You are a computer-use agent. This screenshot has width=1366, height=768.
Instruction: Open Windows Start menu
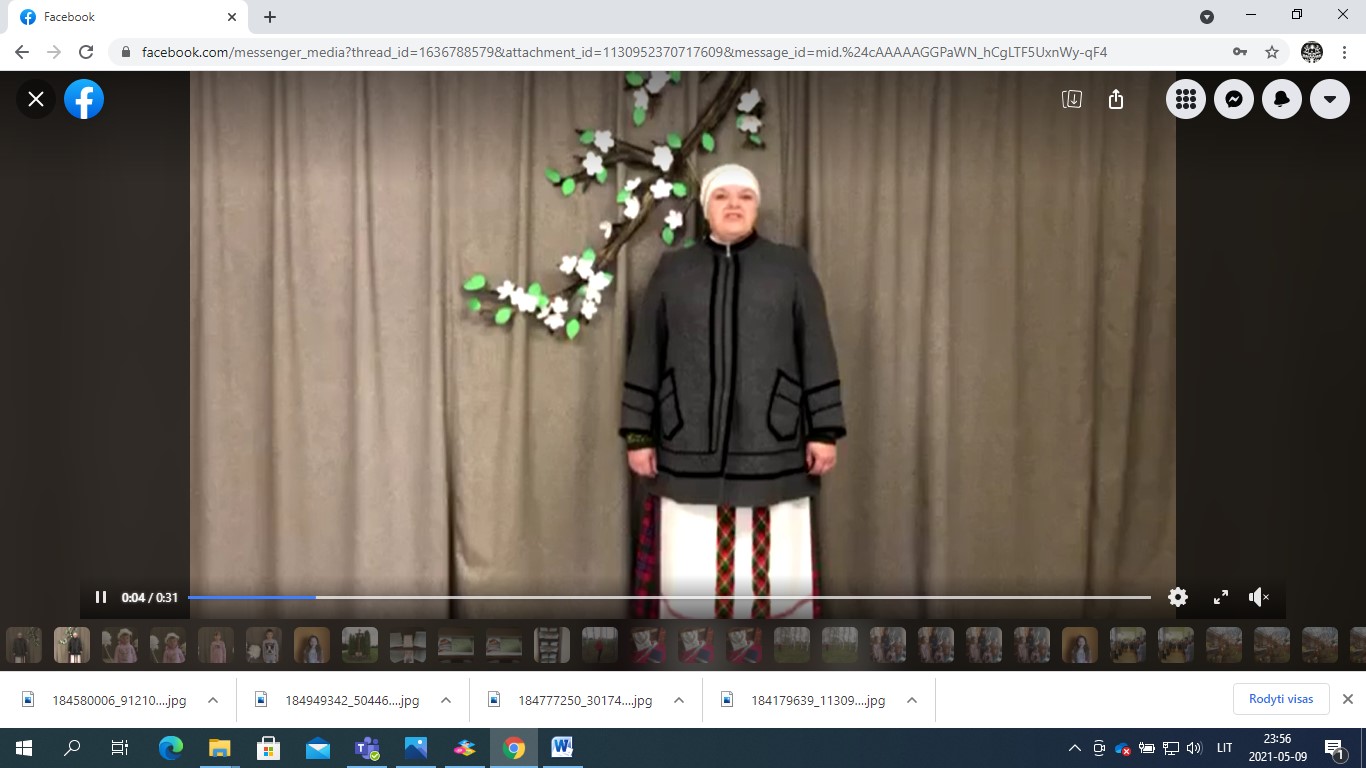(24, 748)
